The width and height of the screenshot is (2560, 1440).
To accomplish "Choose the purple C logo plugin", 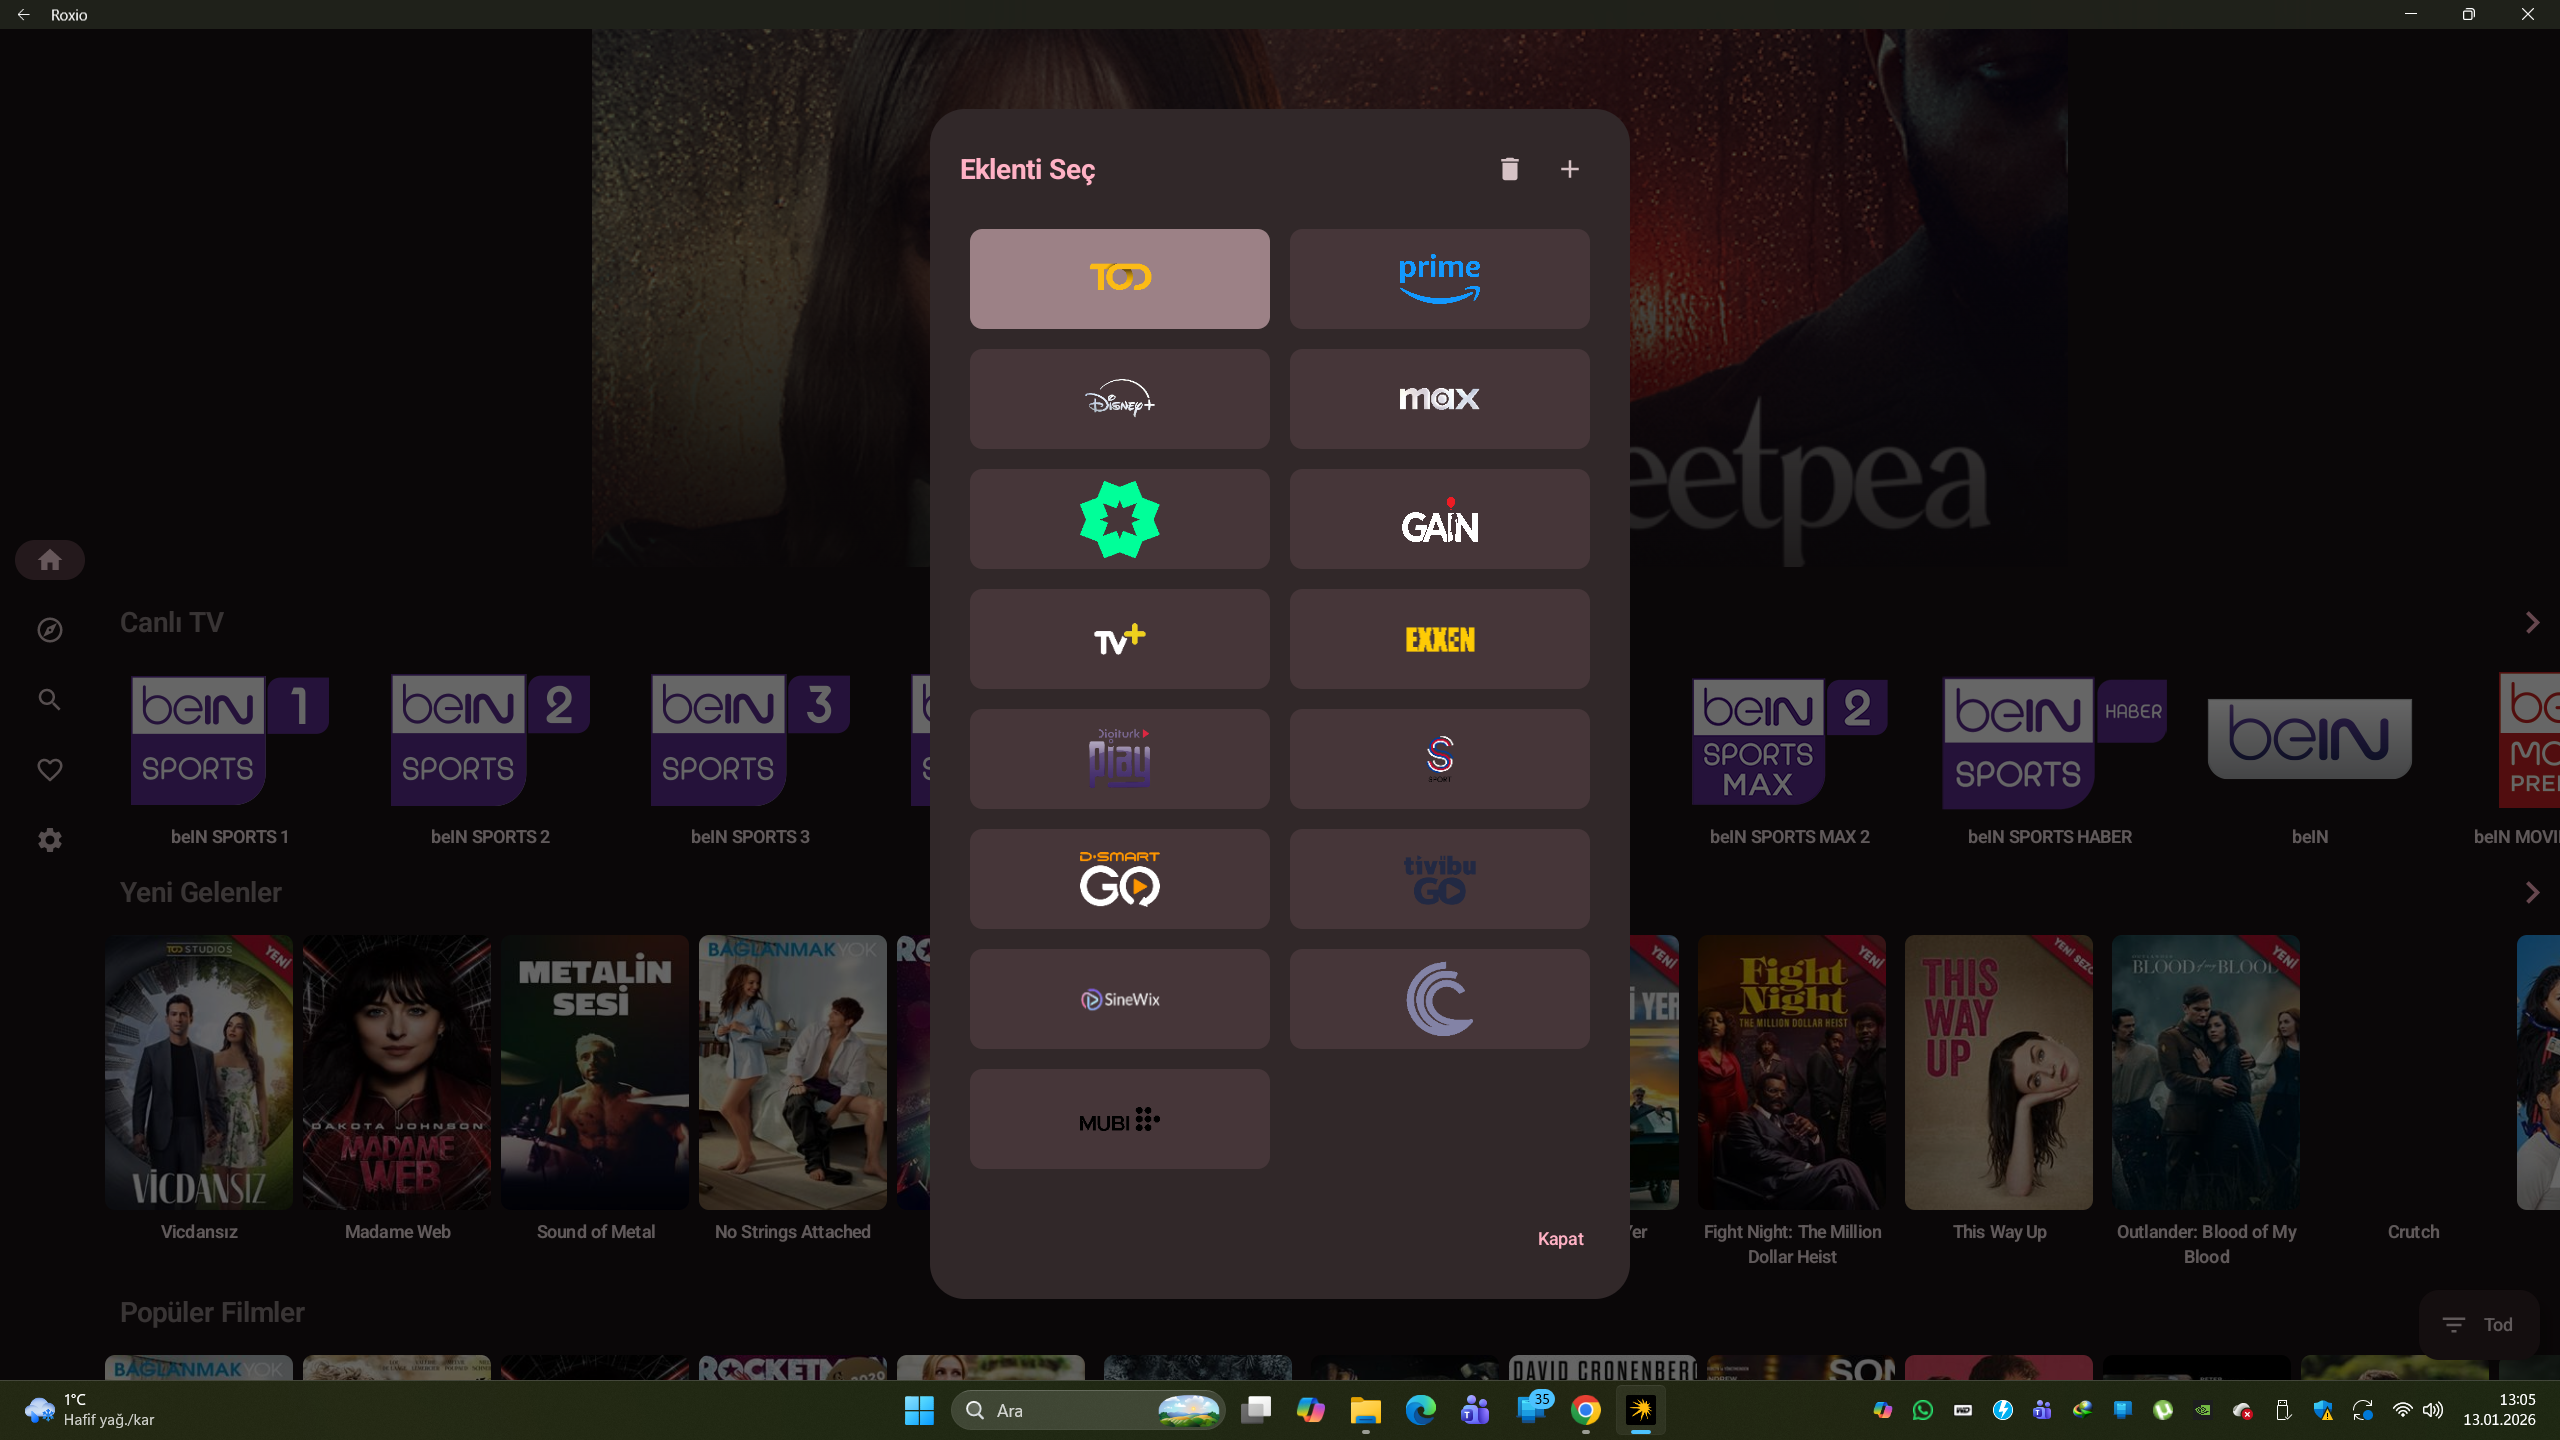I will coord(1440,999).
